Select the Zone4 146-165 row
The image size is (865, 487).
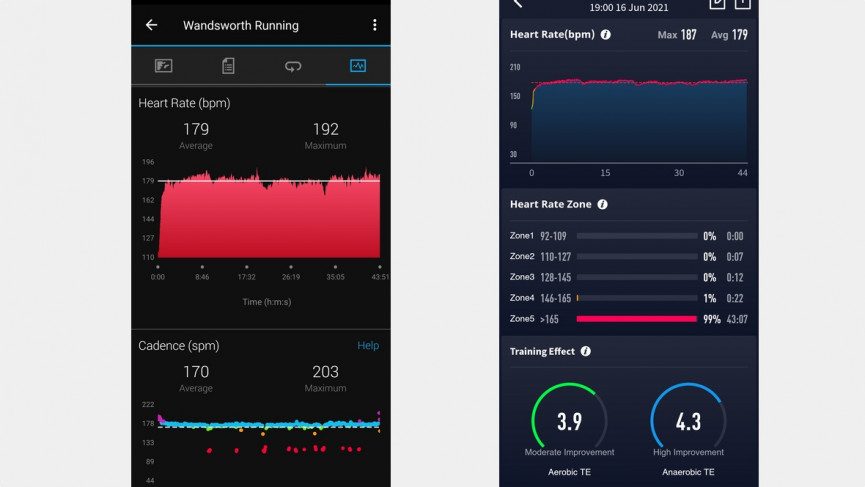(x=628, y=298)
